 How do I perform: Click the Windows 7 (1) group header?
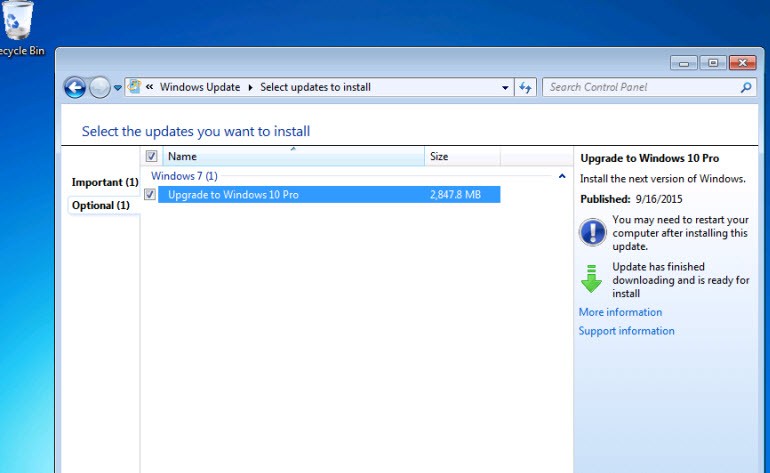point(184,176)
